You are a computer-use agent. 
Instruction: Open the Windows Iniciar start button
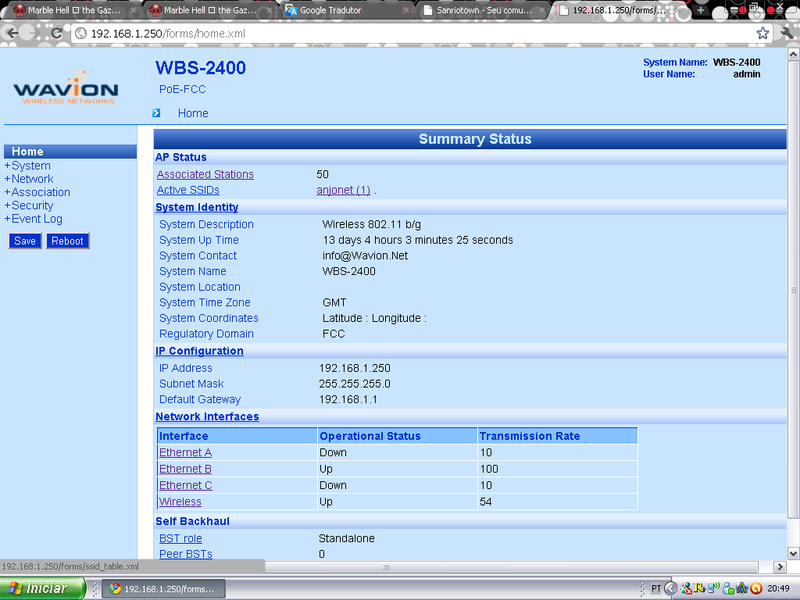43,588
